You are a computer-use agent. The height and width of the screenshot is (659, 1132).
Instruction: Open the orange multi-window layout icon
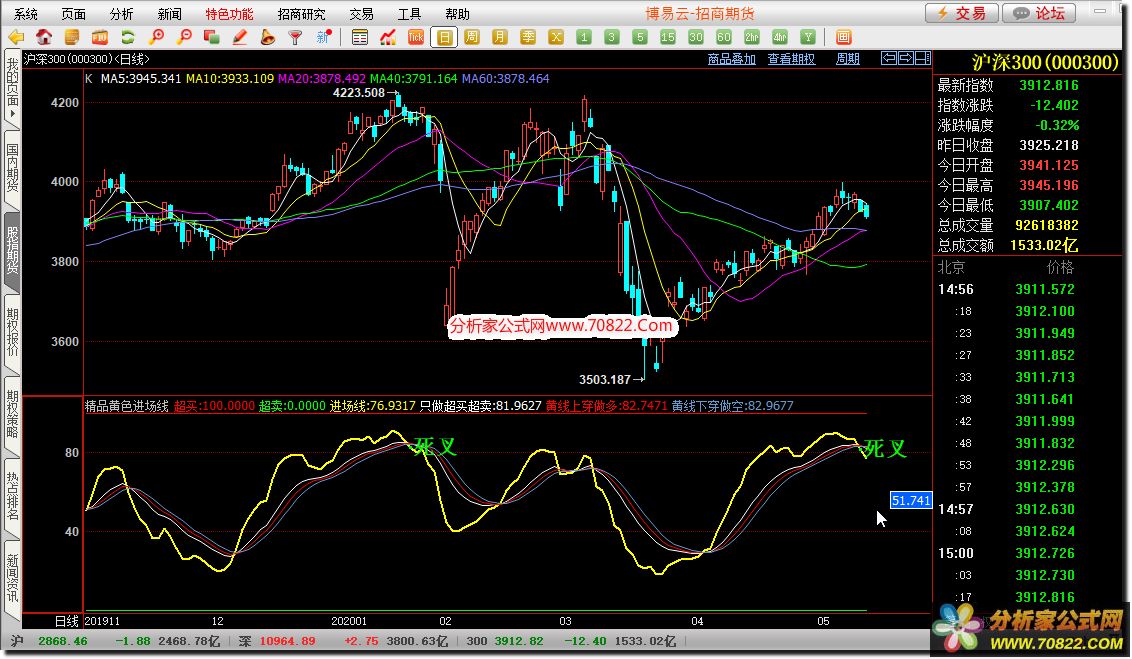[843, 37]
